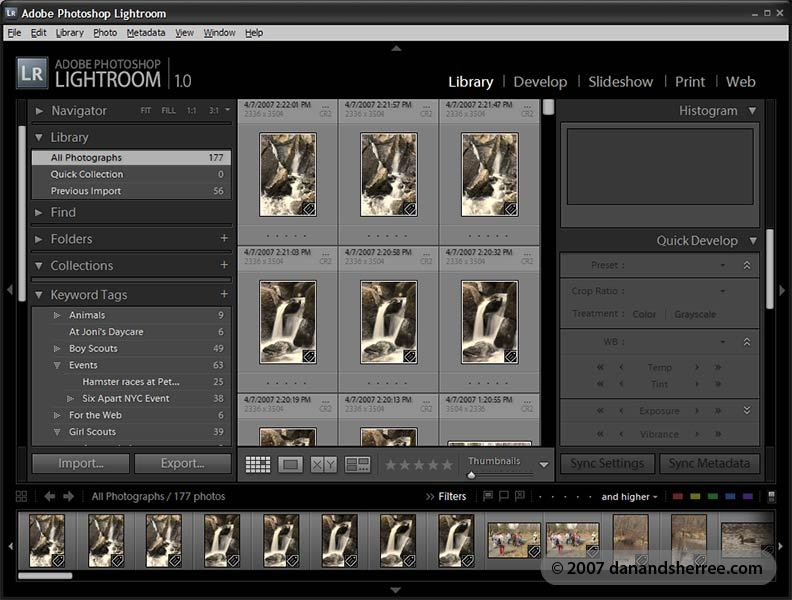
Task: Increase Exposure by large step double arrow
Action: (x=717, y=411)
